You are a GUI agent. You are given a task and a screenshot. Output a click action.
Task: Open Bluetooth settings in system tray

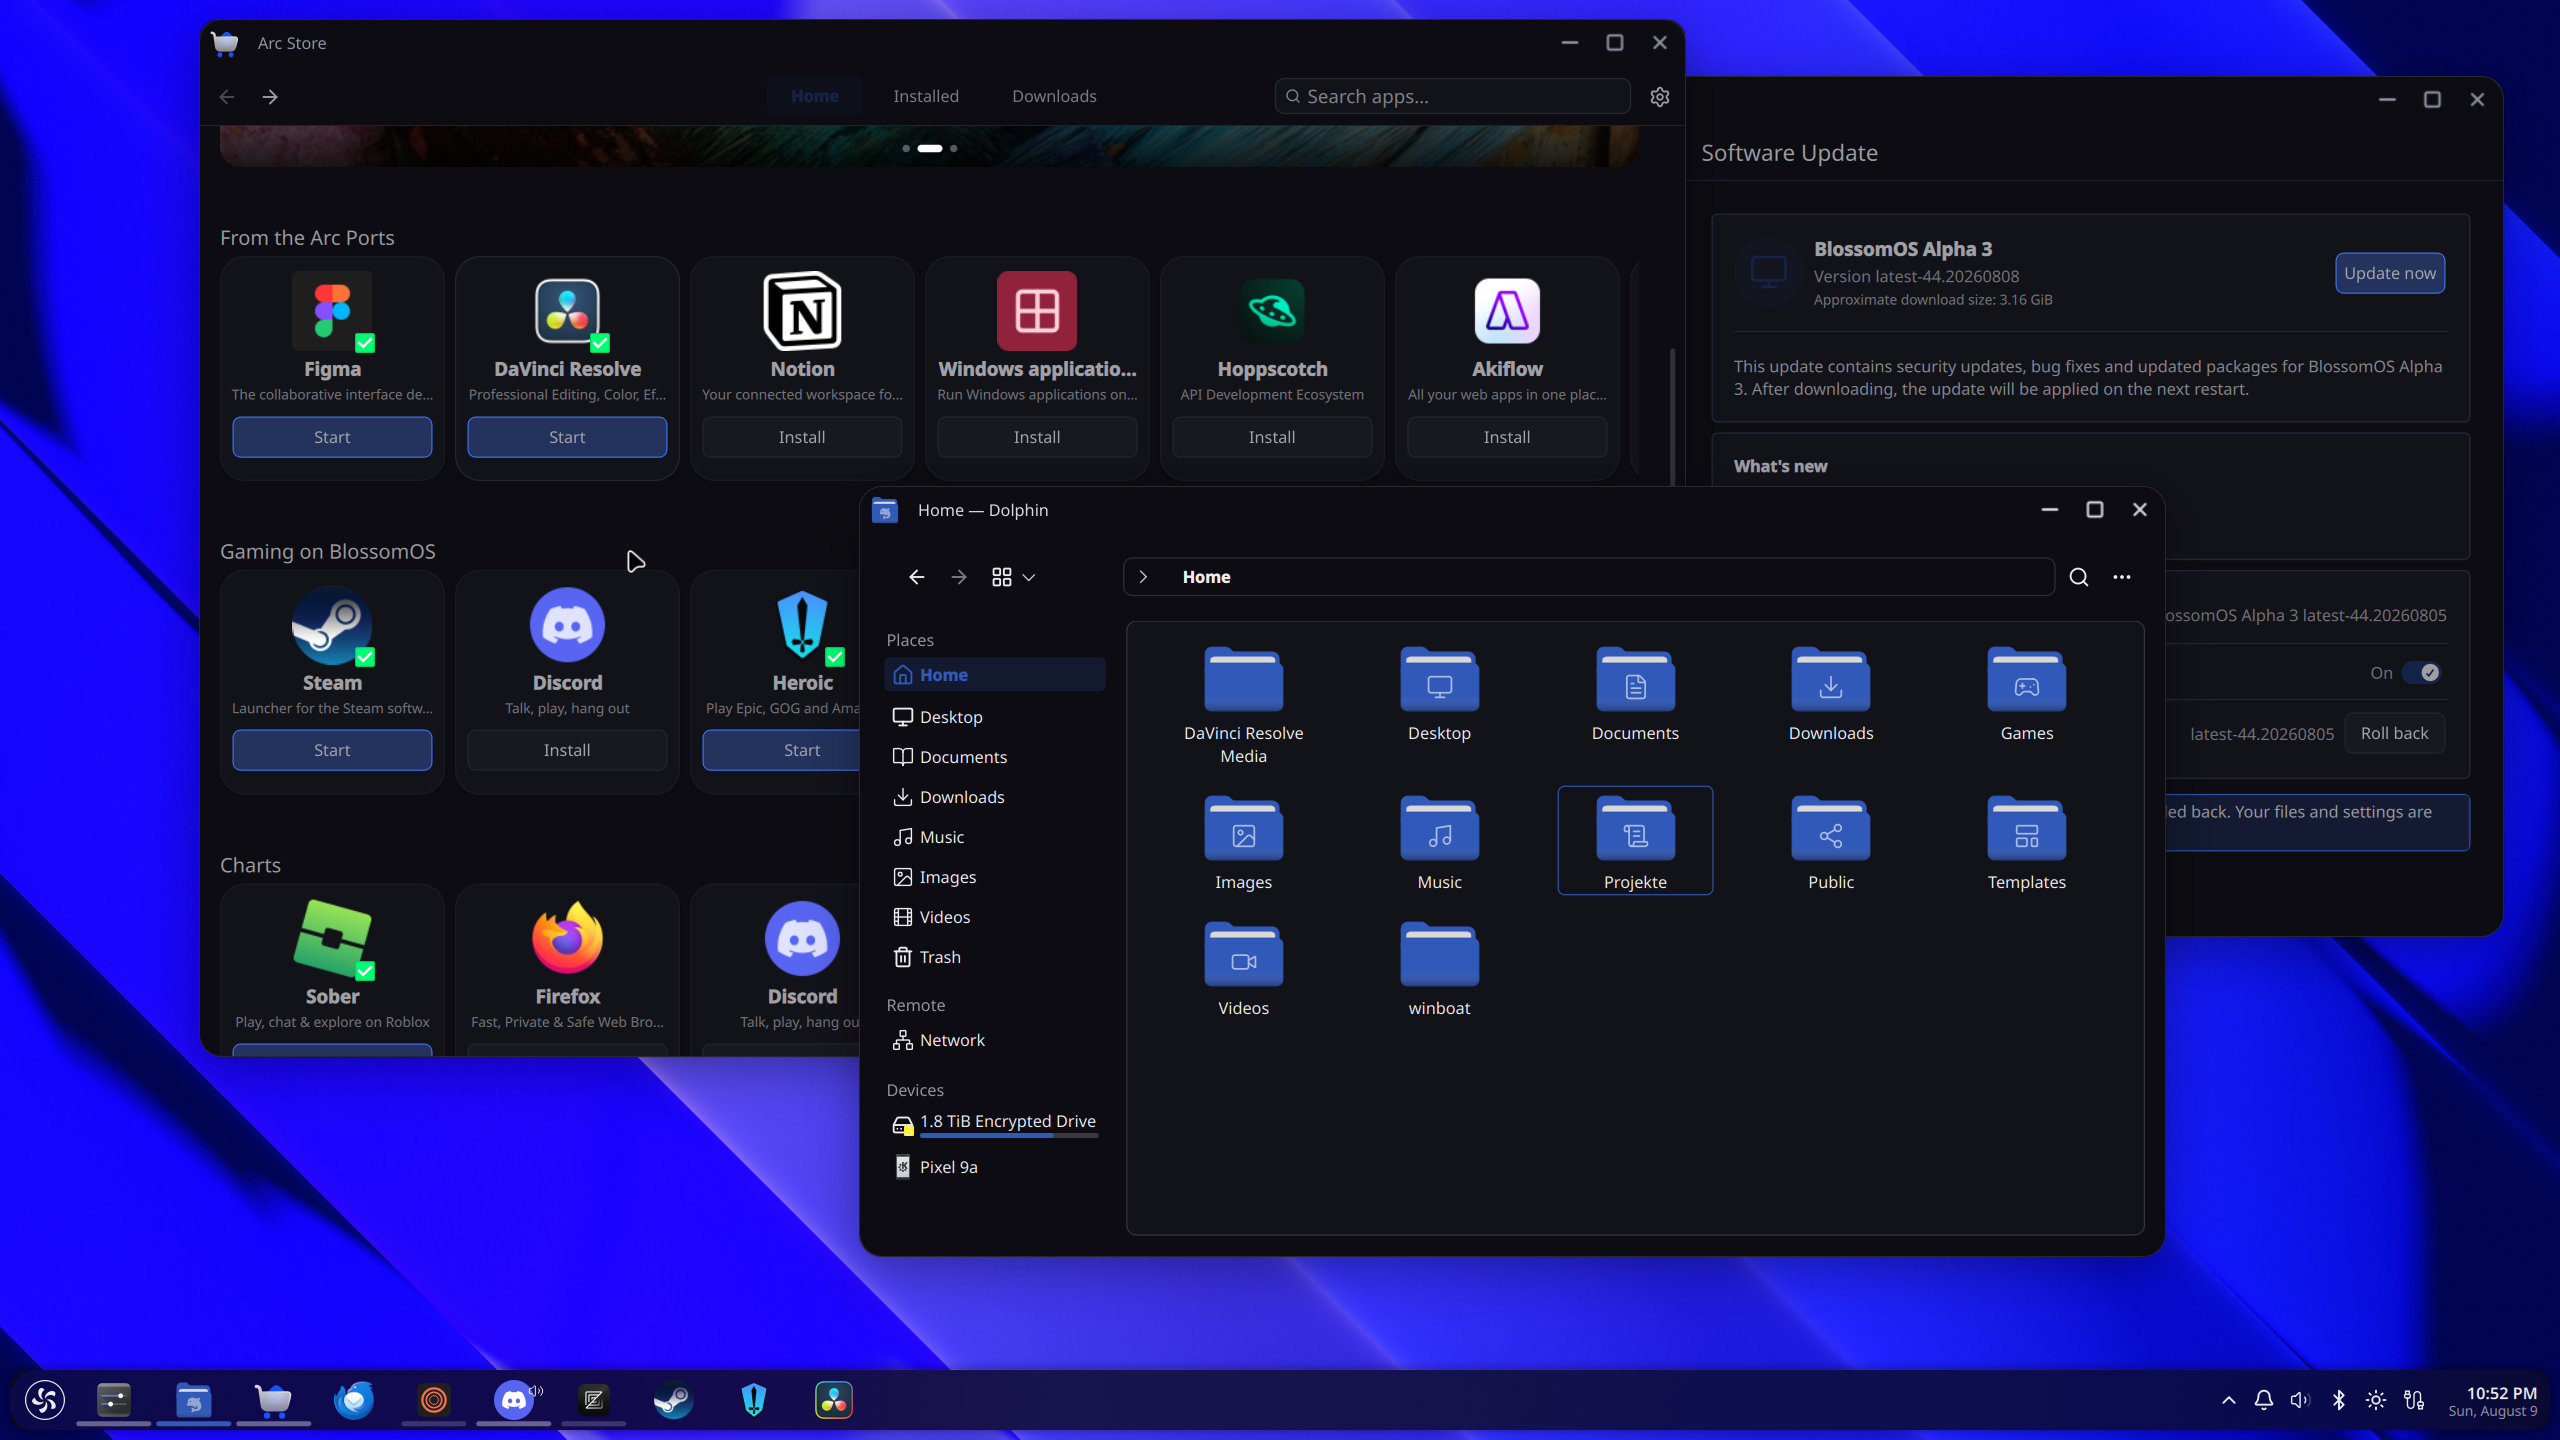[2339, 1400]
